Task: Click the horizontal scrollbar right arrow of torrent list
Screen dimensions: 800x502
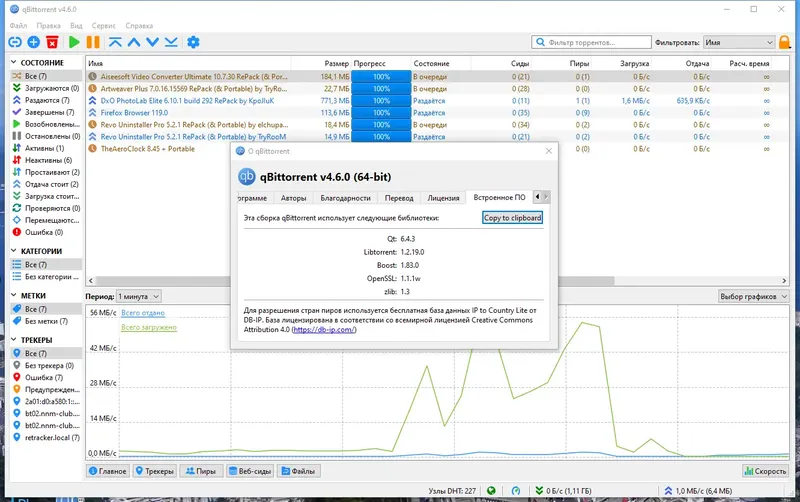Action: [x=784, y=281]
